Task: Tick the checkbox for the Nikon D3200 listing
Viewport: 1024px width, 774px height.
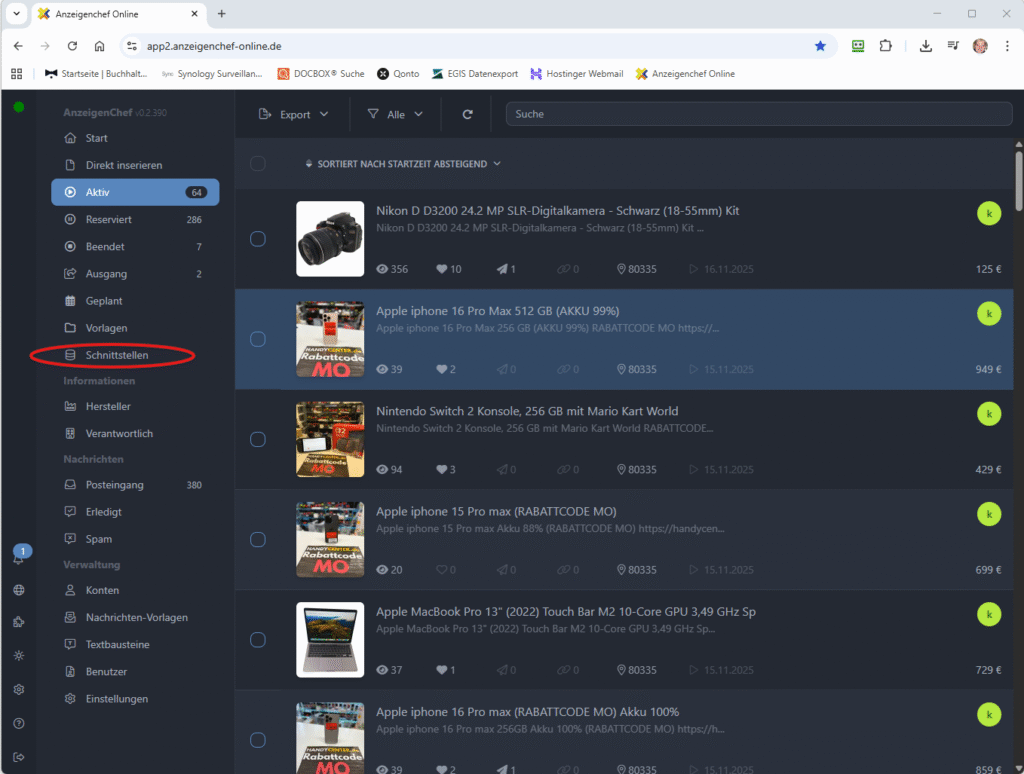Action: (x=257, y=239)
